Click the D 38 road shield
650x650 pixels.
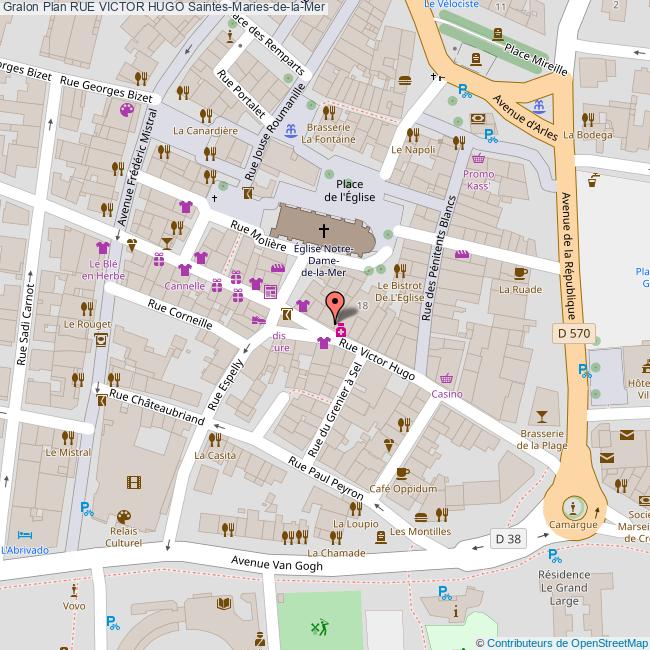[x=506, y=539]
